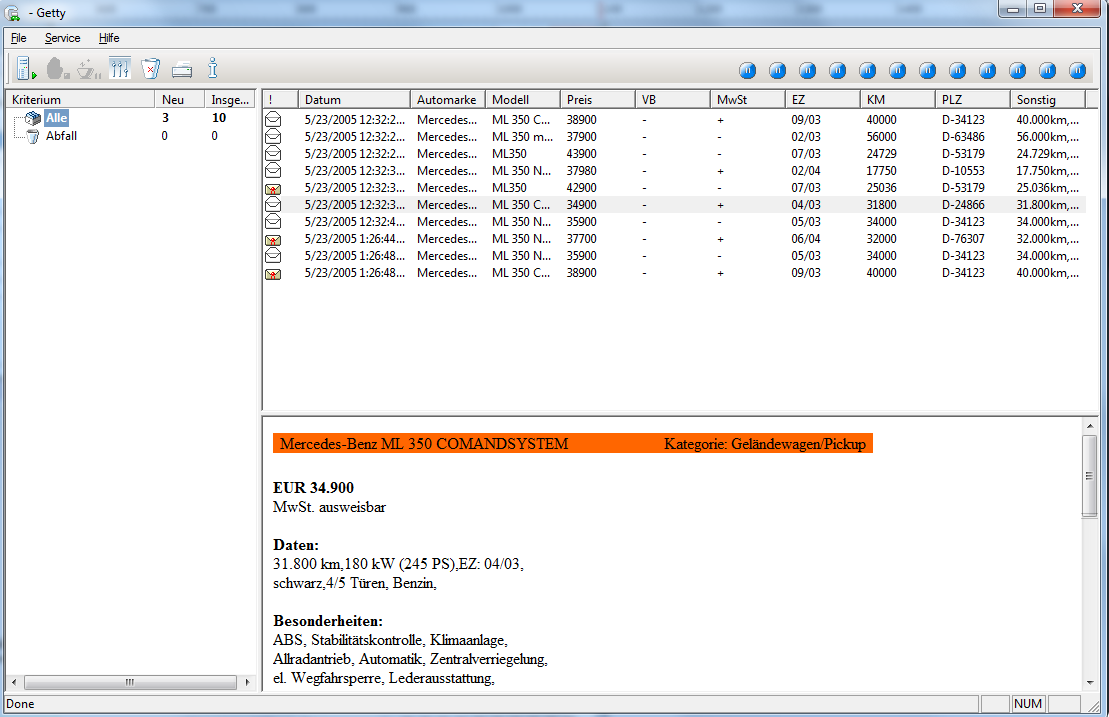Click the detail pane scroll-down arrow

coord(1090,682)
